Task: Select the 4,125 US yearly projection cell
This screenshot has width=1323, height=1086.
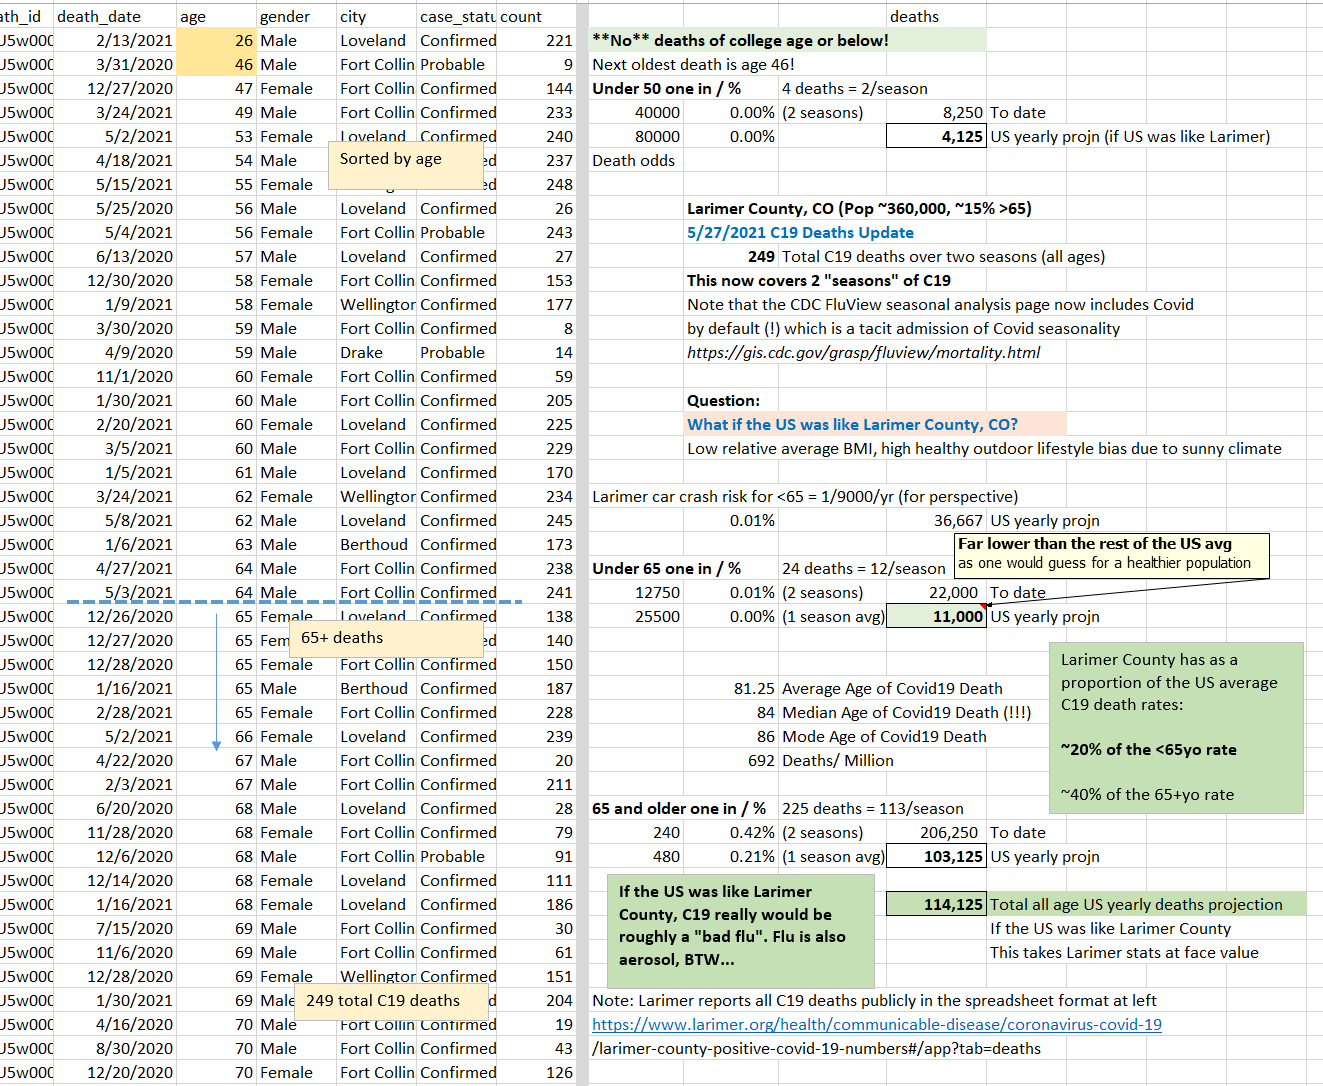Action: point(936,136)
